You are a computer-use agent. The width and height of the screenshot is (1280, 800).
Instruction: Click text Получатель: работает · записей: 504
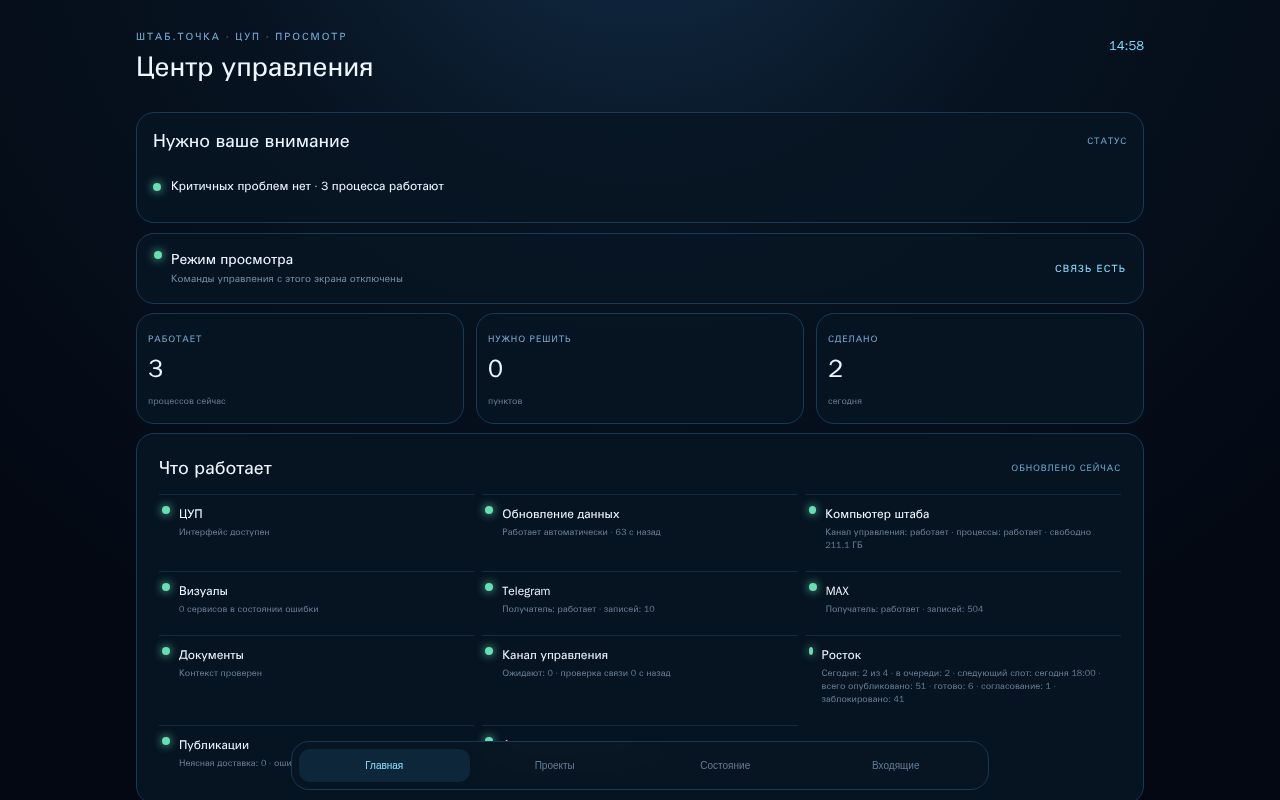(904, 609)
